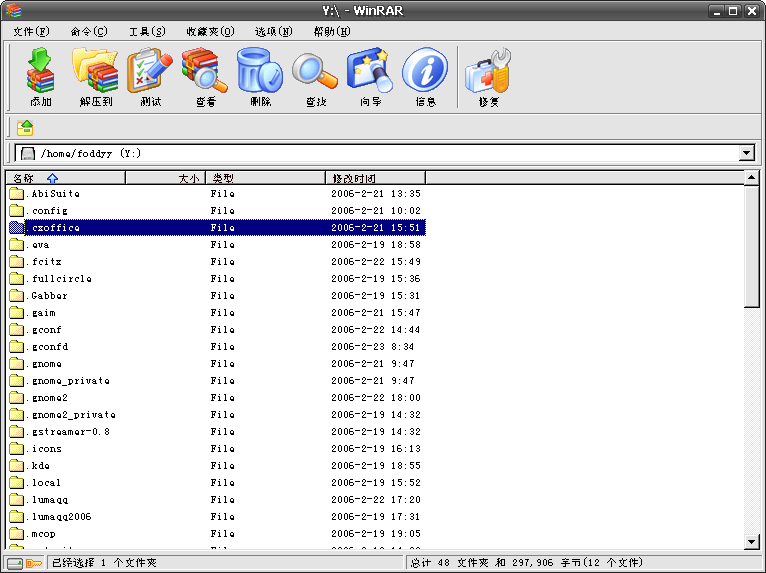This screenshot has width=766, height=573.
Task: Click the .icons folder icon
Action: pyautogui.click(x=17, y=448)
